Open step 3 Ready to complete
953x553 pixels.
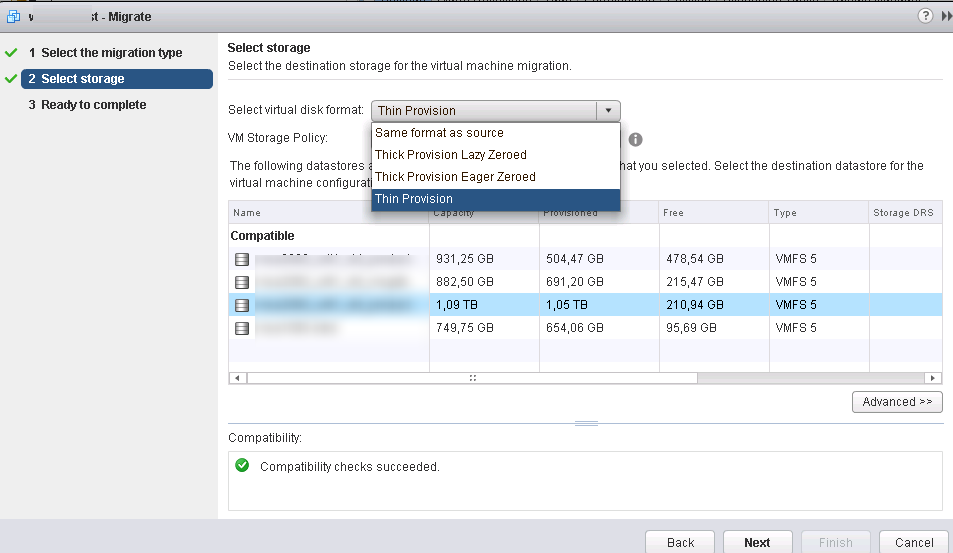click(93, 105)
